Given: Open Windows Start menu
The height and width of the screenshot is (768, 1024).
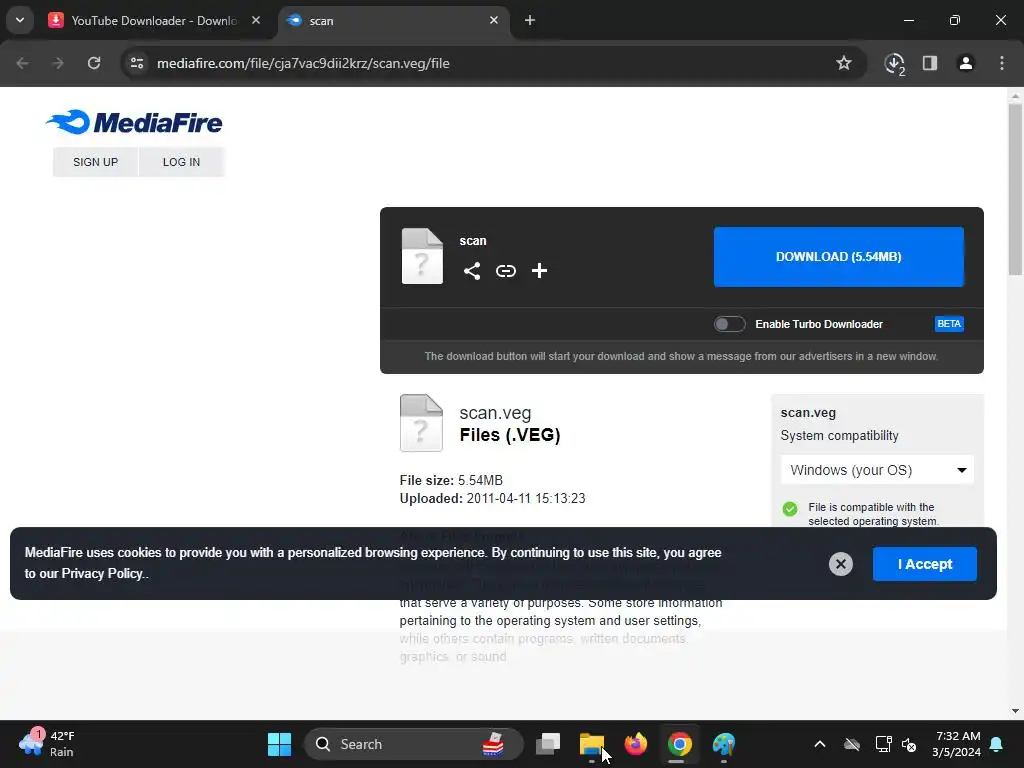Looking at the screenshot, I should point(280,744).
